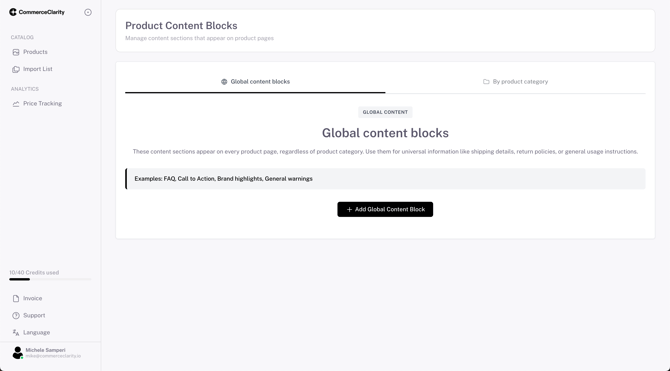Image resolution: width=670 pixels, height=371 pixels.
Task: Click the folder icon on the By product category tab
Action: [486, 82]
